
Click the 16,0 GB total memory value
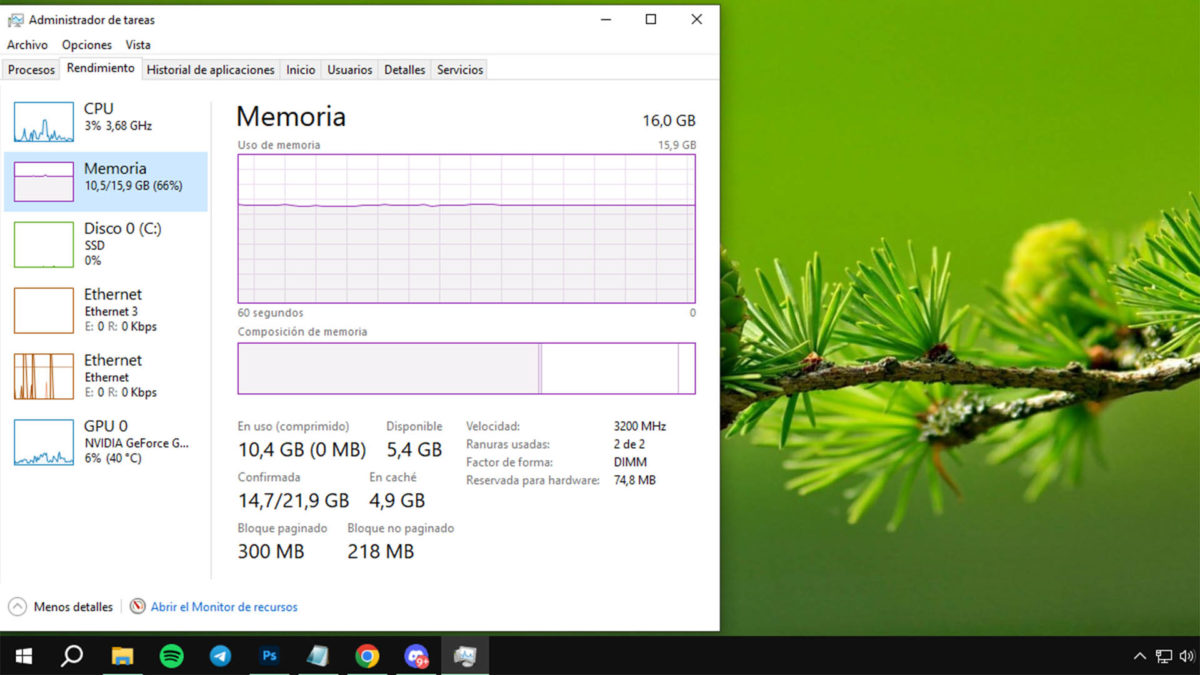point(669,120)
